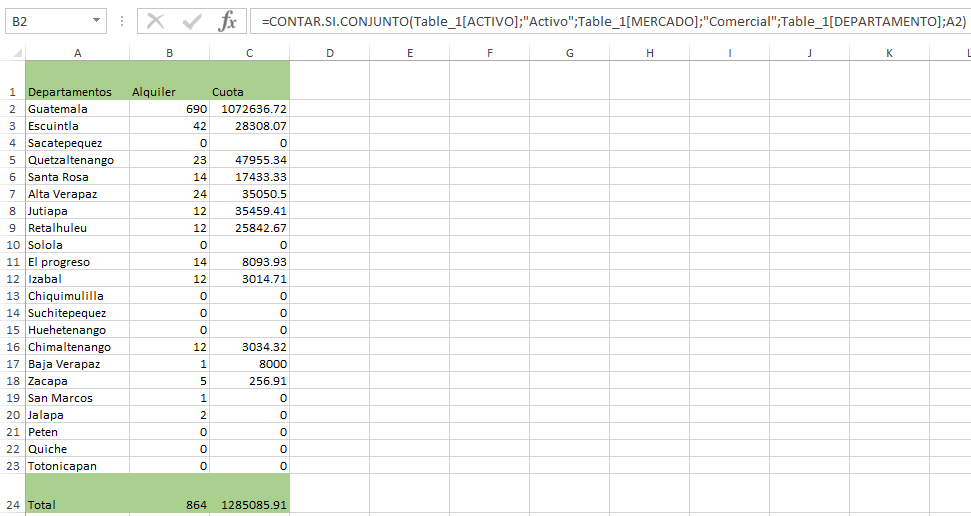Click the Cancel (X) icon in formula bar
The image size is (971, 516).
[x=156, y=21]
